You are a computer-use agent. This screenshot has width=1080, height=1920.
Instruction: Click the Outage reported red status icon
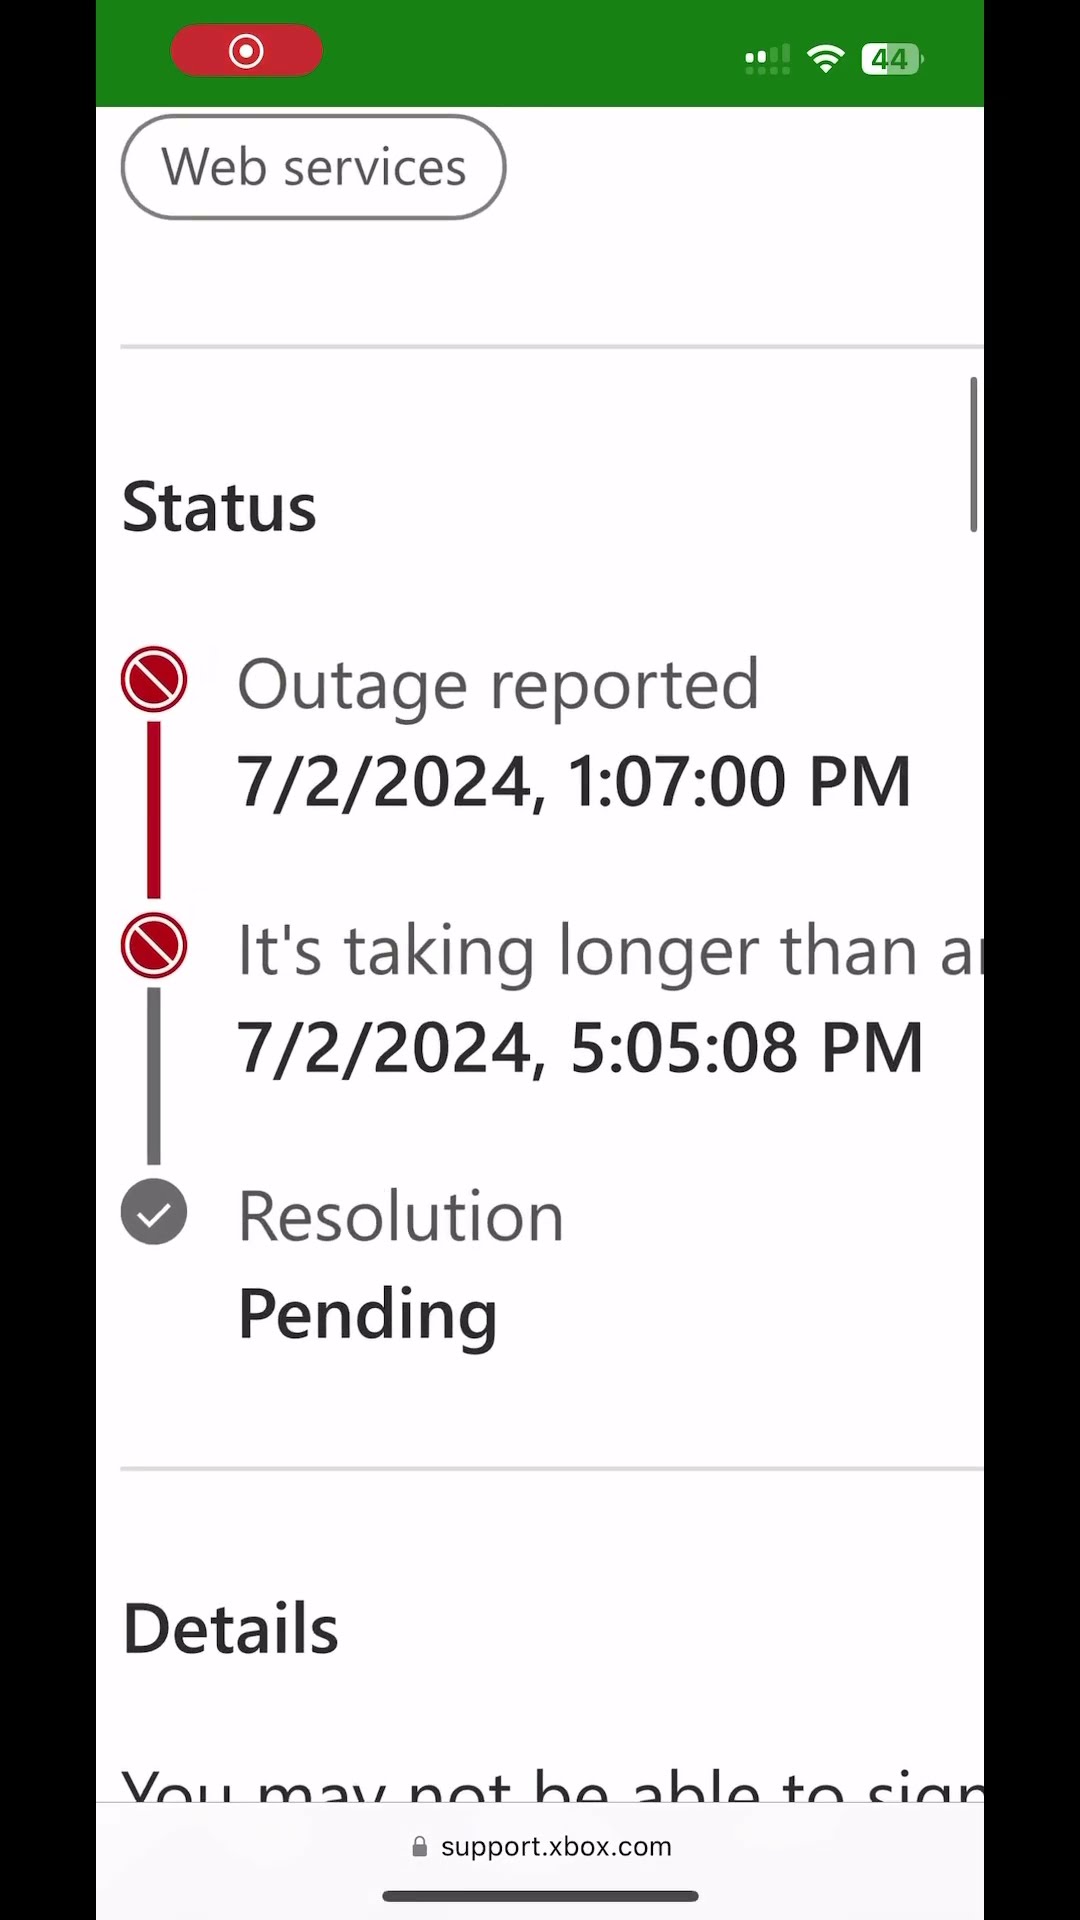click(x=154, y=680)
